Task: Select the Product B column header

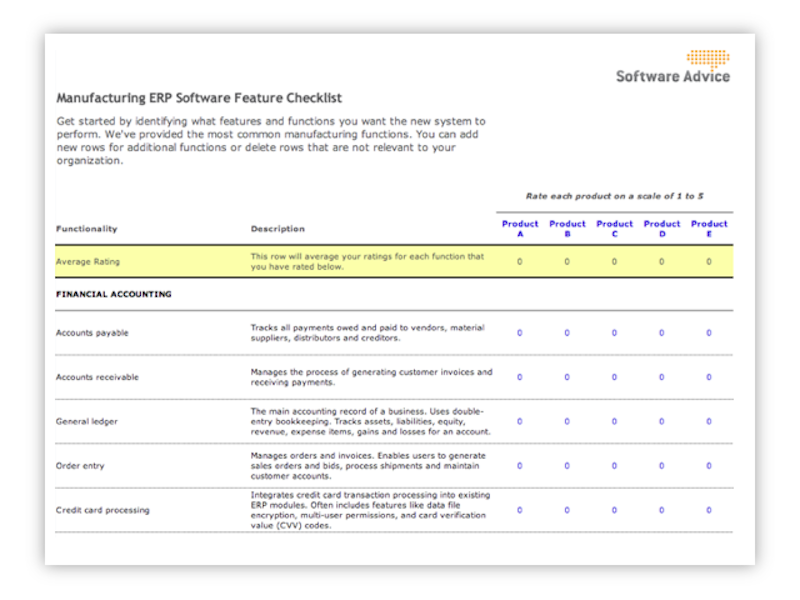Action: click(567, 228)
